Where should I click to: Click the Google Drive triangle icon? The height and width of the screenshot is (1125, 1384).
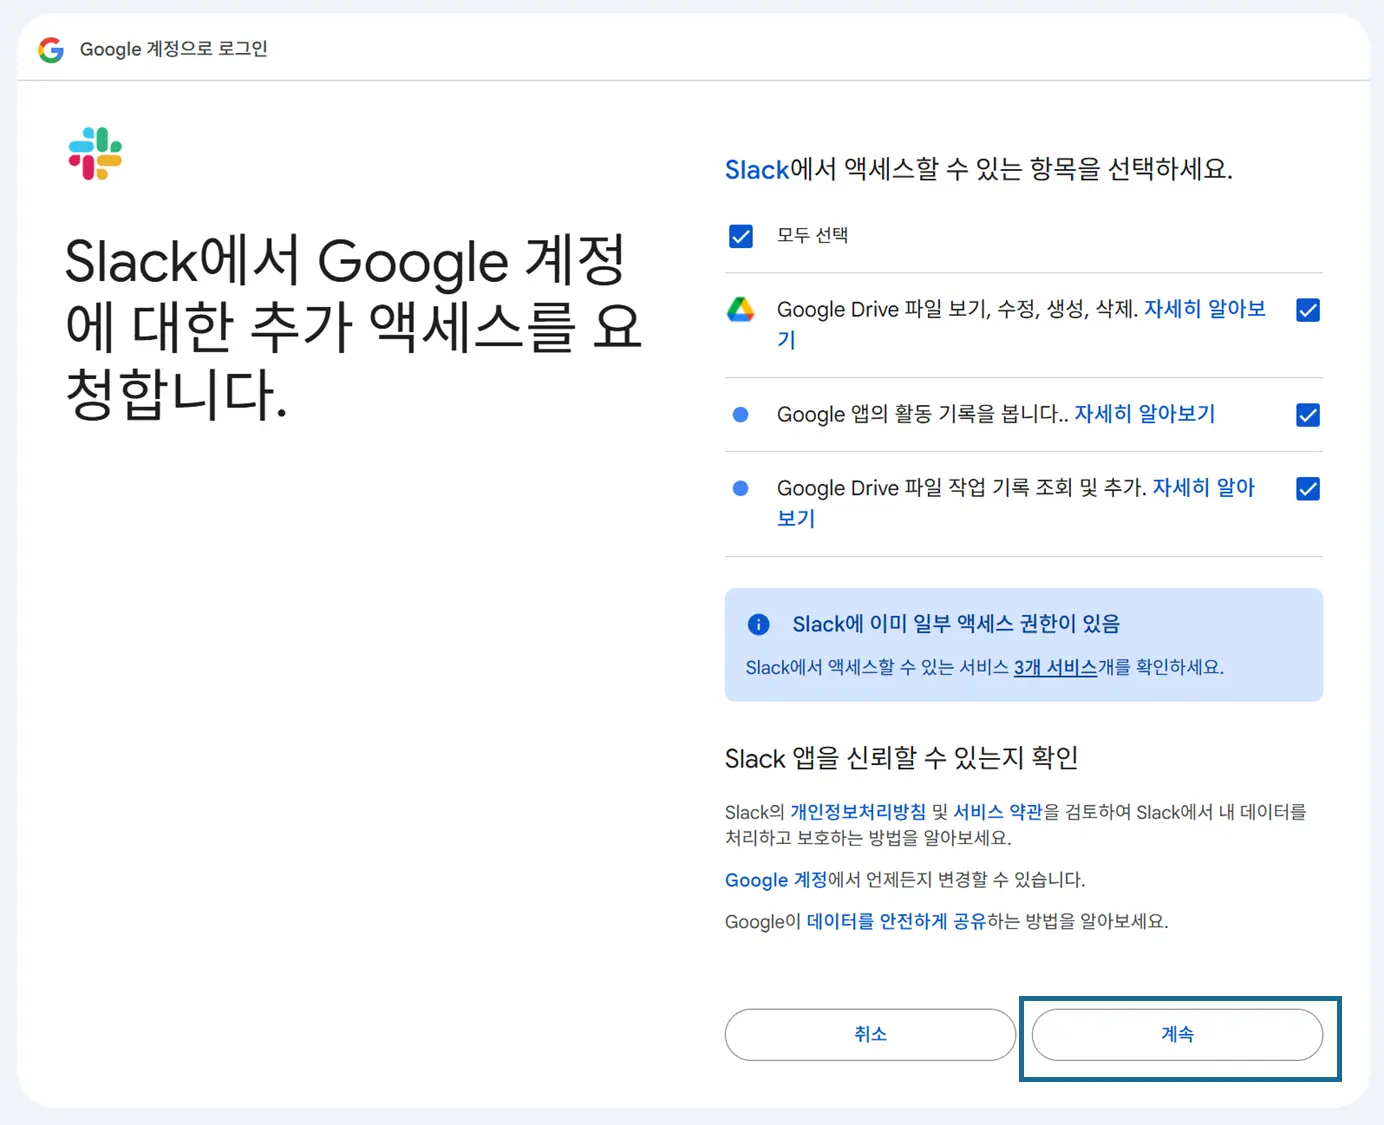[740, 310]
